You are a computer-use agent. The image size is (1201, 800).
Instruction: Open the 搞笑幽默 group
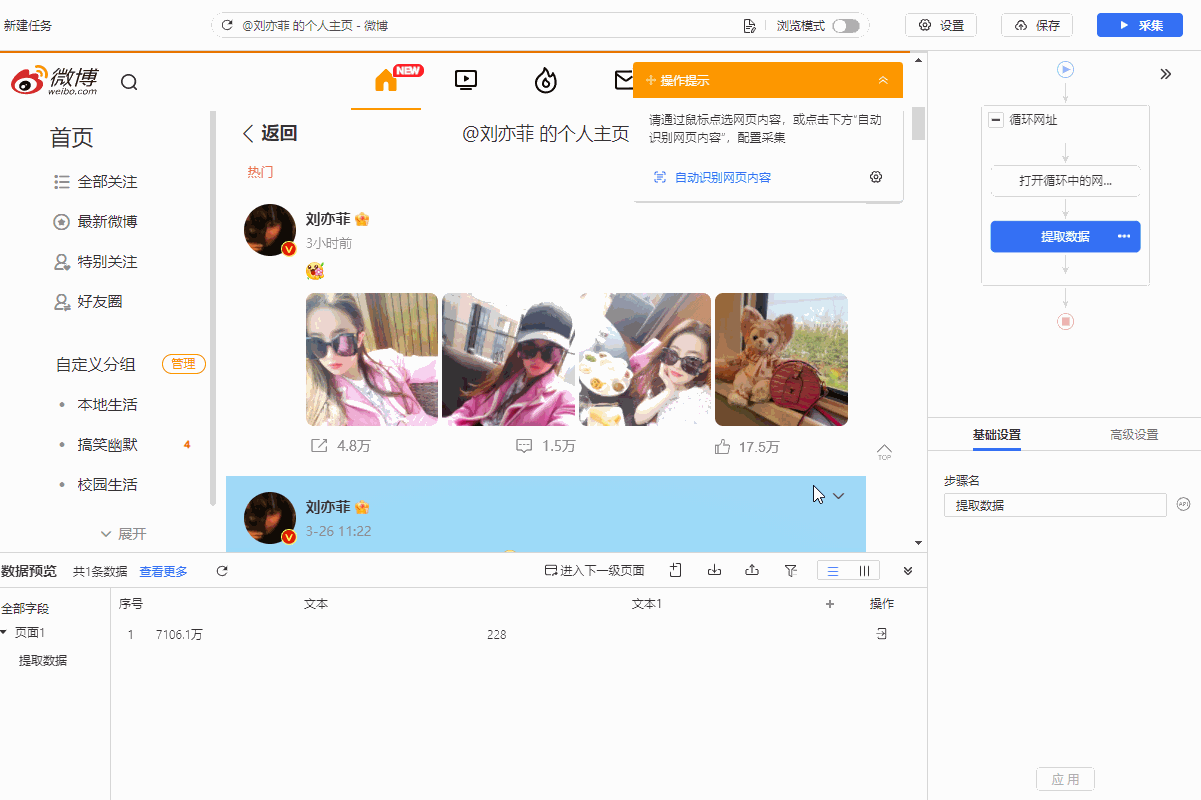[x=107, y=445]
